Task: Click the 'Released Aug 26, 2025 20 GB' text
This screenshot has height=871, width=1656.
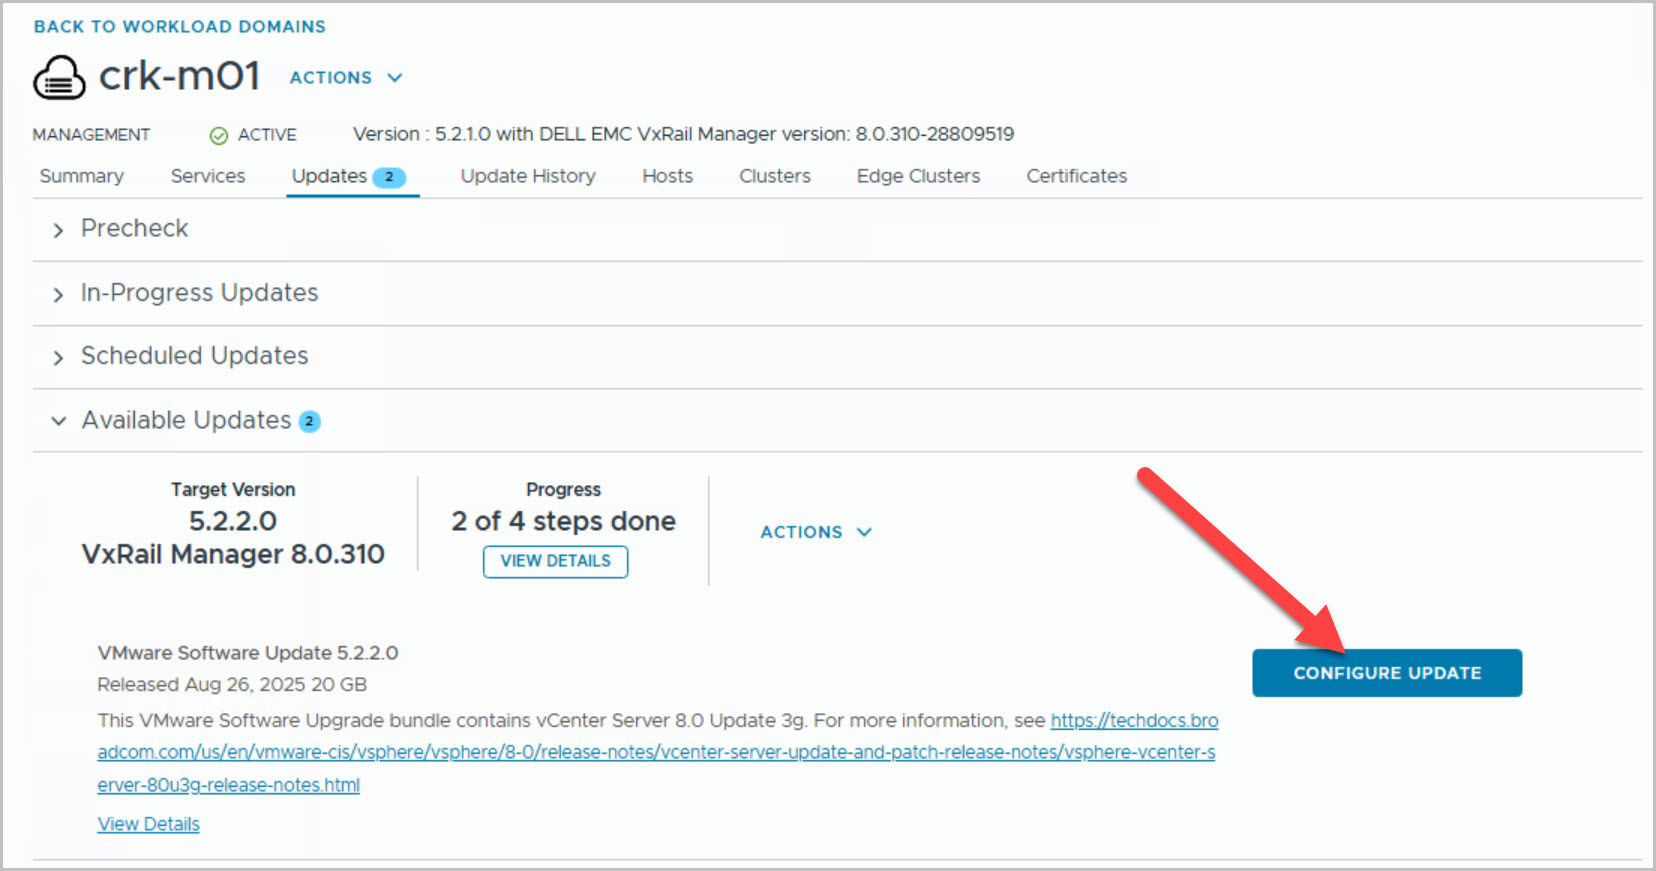Action: pyautogui.click(x=232, y=685)
